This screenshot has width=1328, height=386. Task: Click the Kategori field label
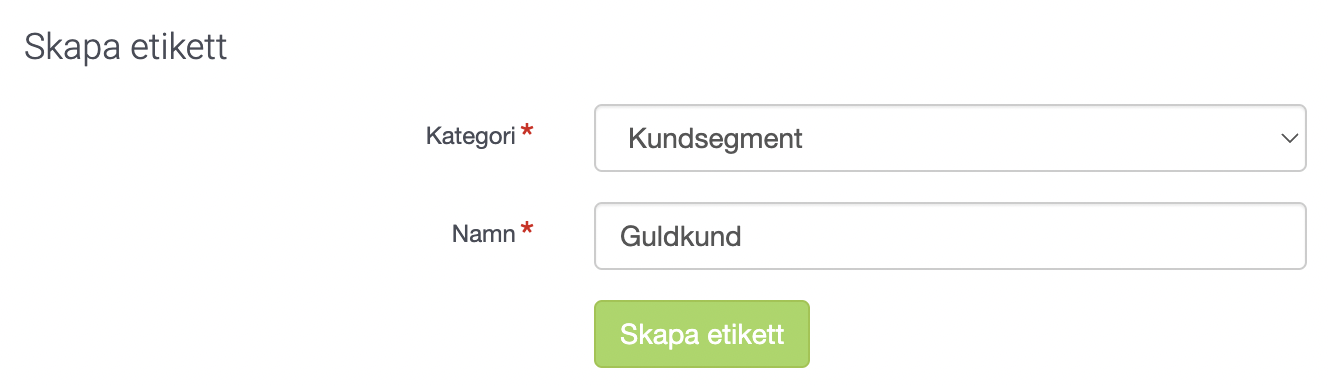[x=470, y=135]
